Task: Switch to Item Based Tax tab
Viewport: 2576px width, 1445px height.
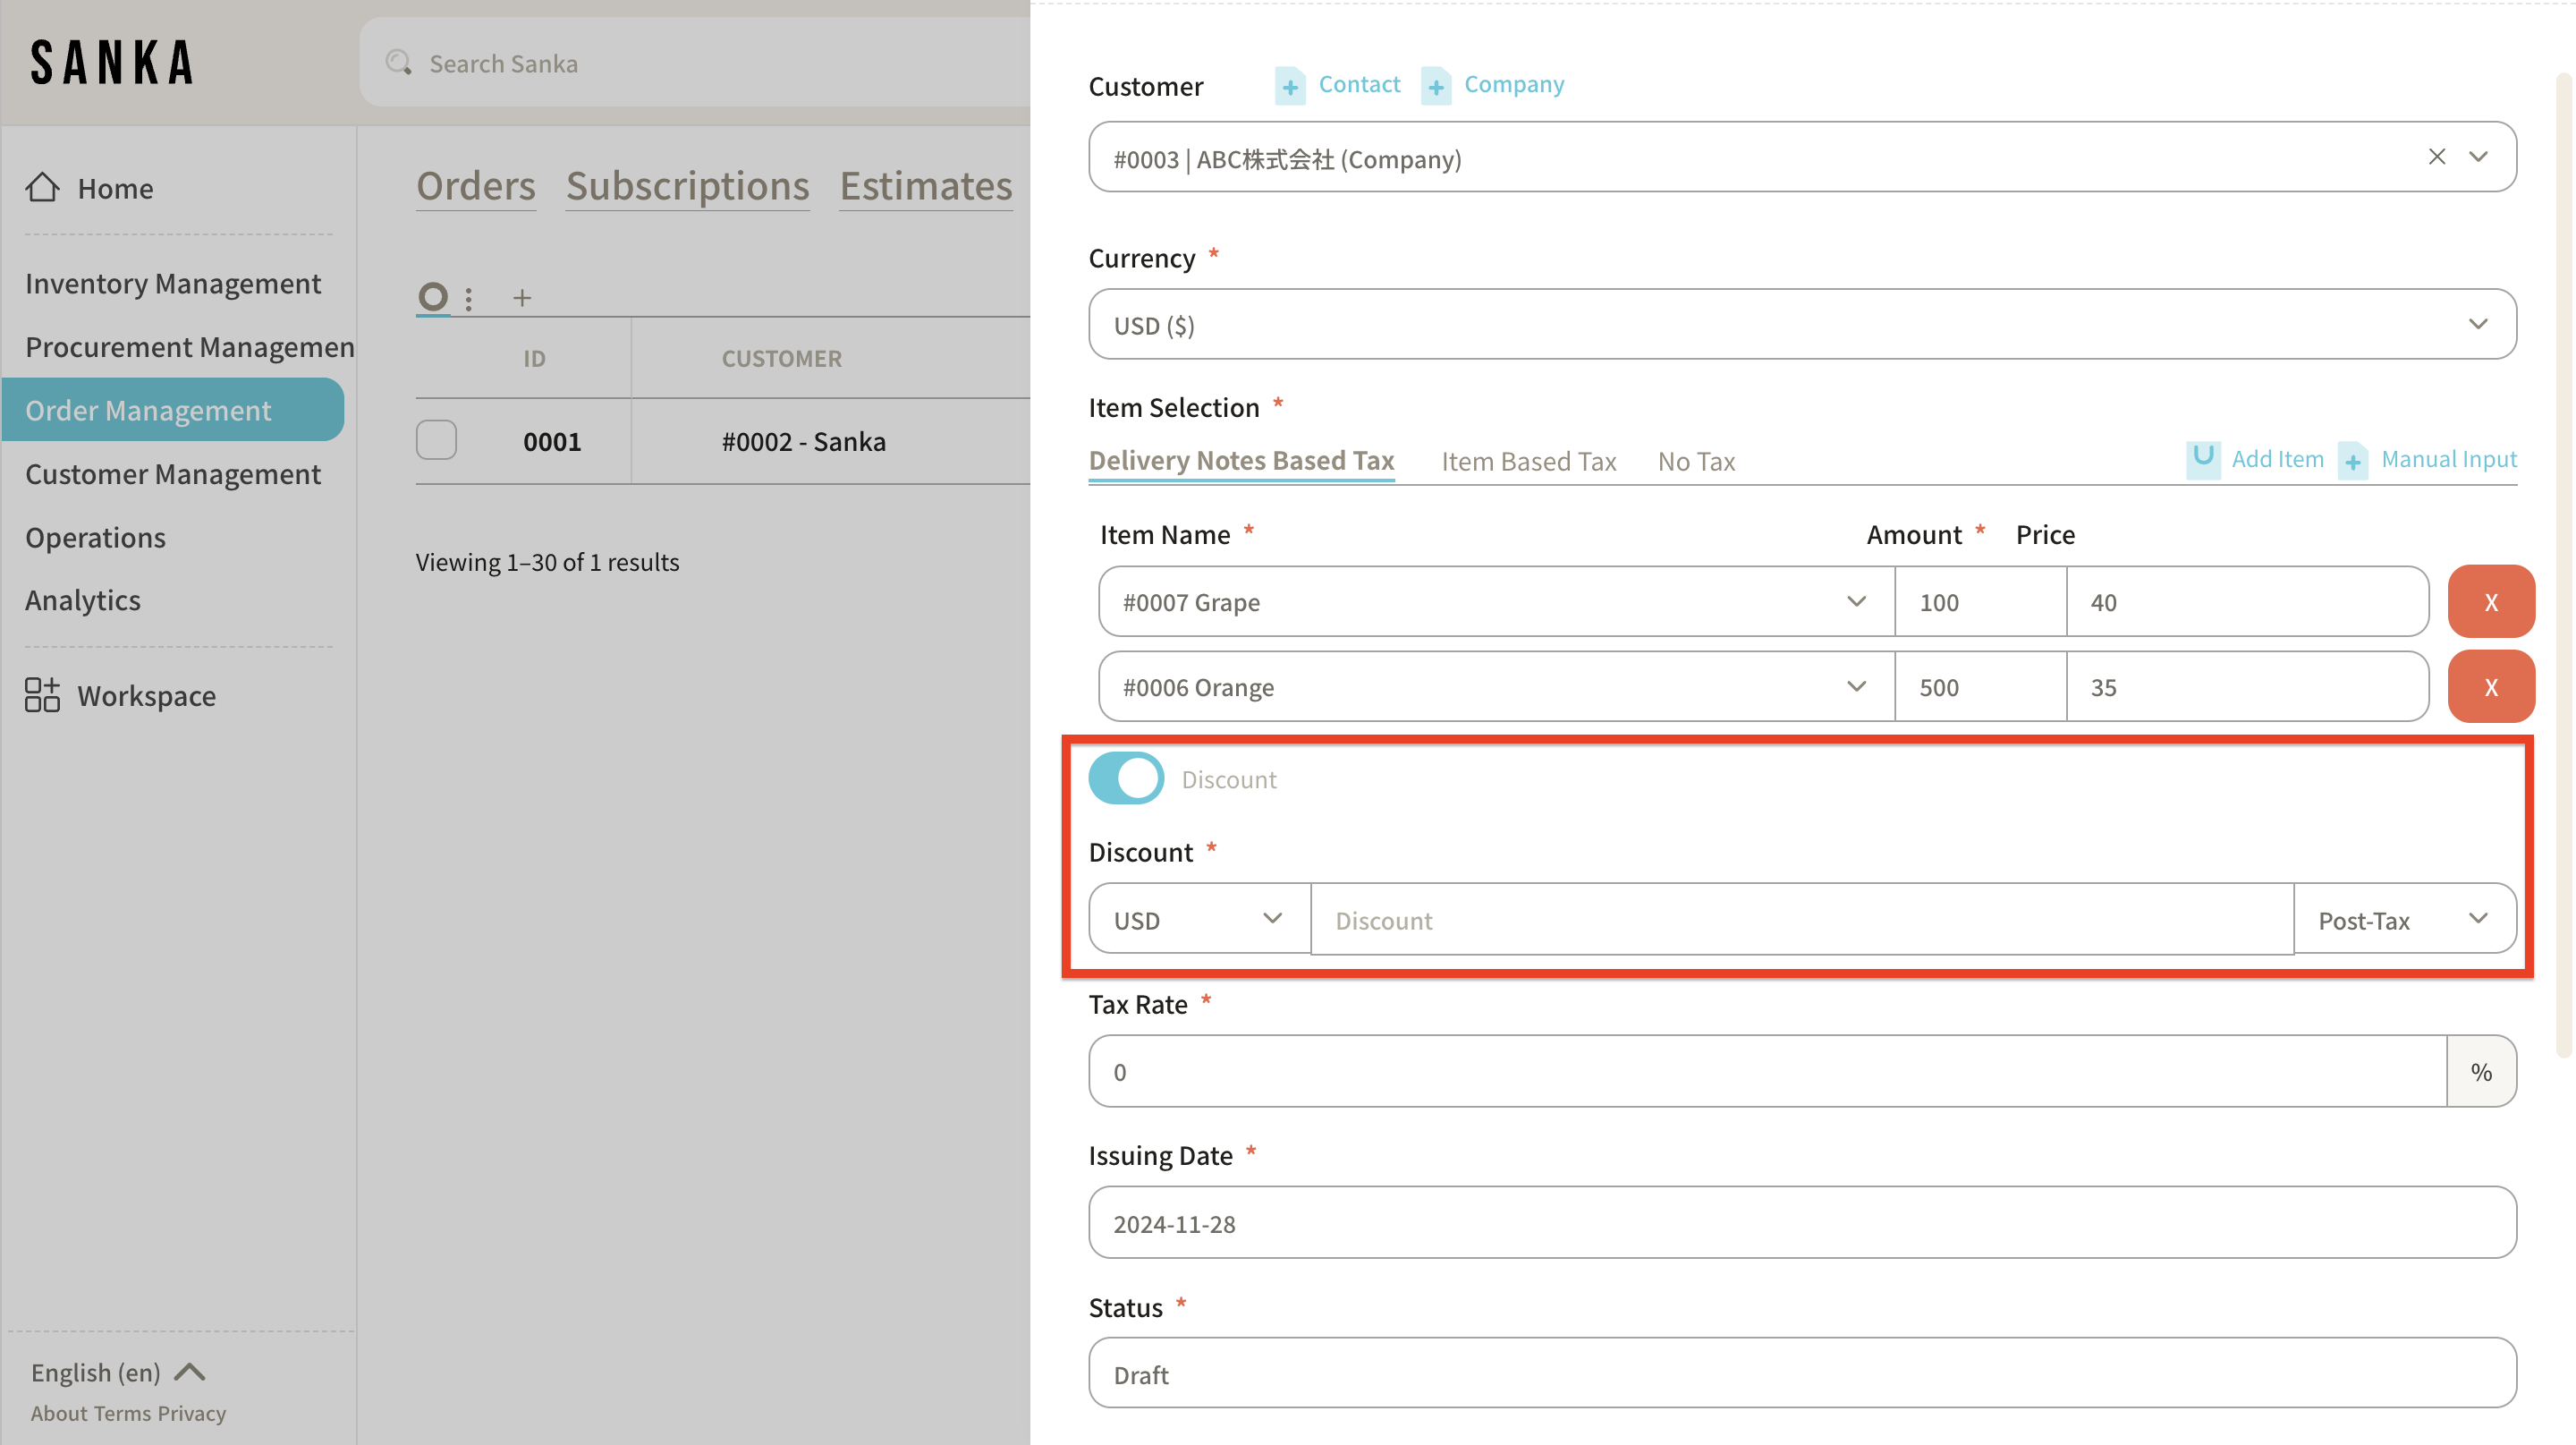Action: point(1528,461)
